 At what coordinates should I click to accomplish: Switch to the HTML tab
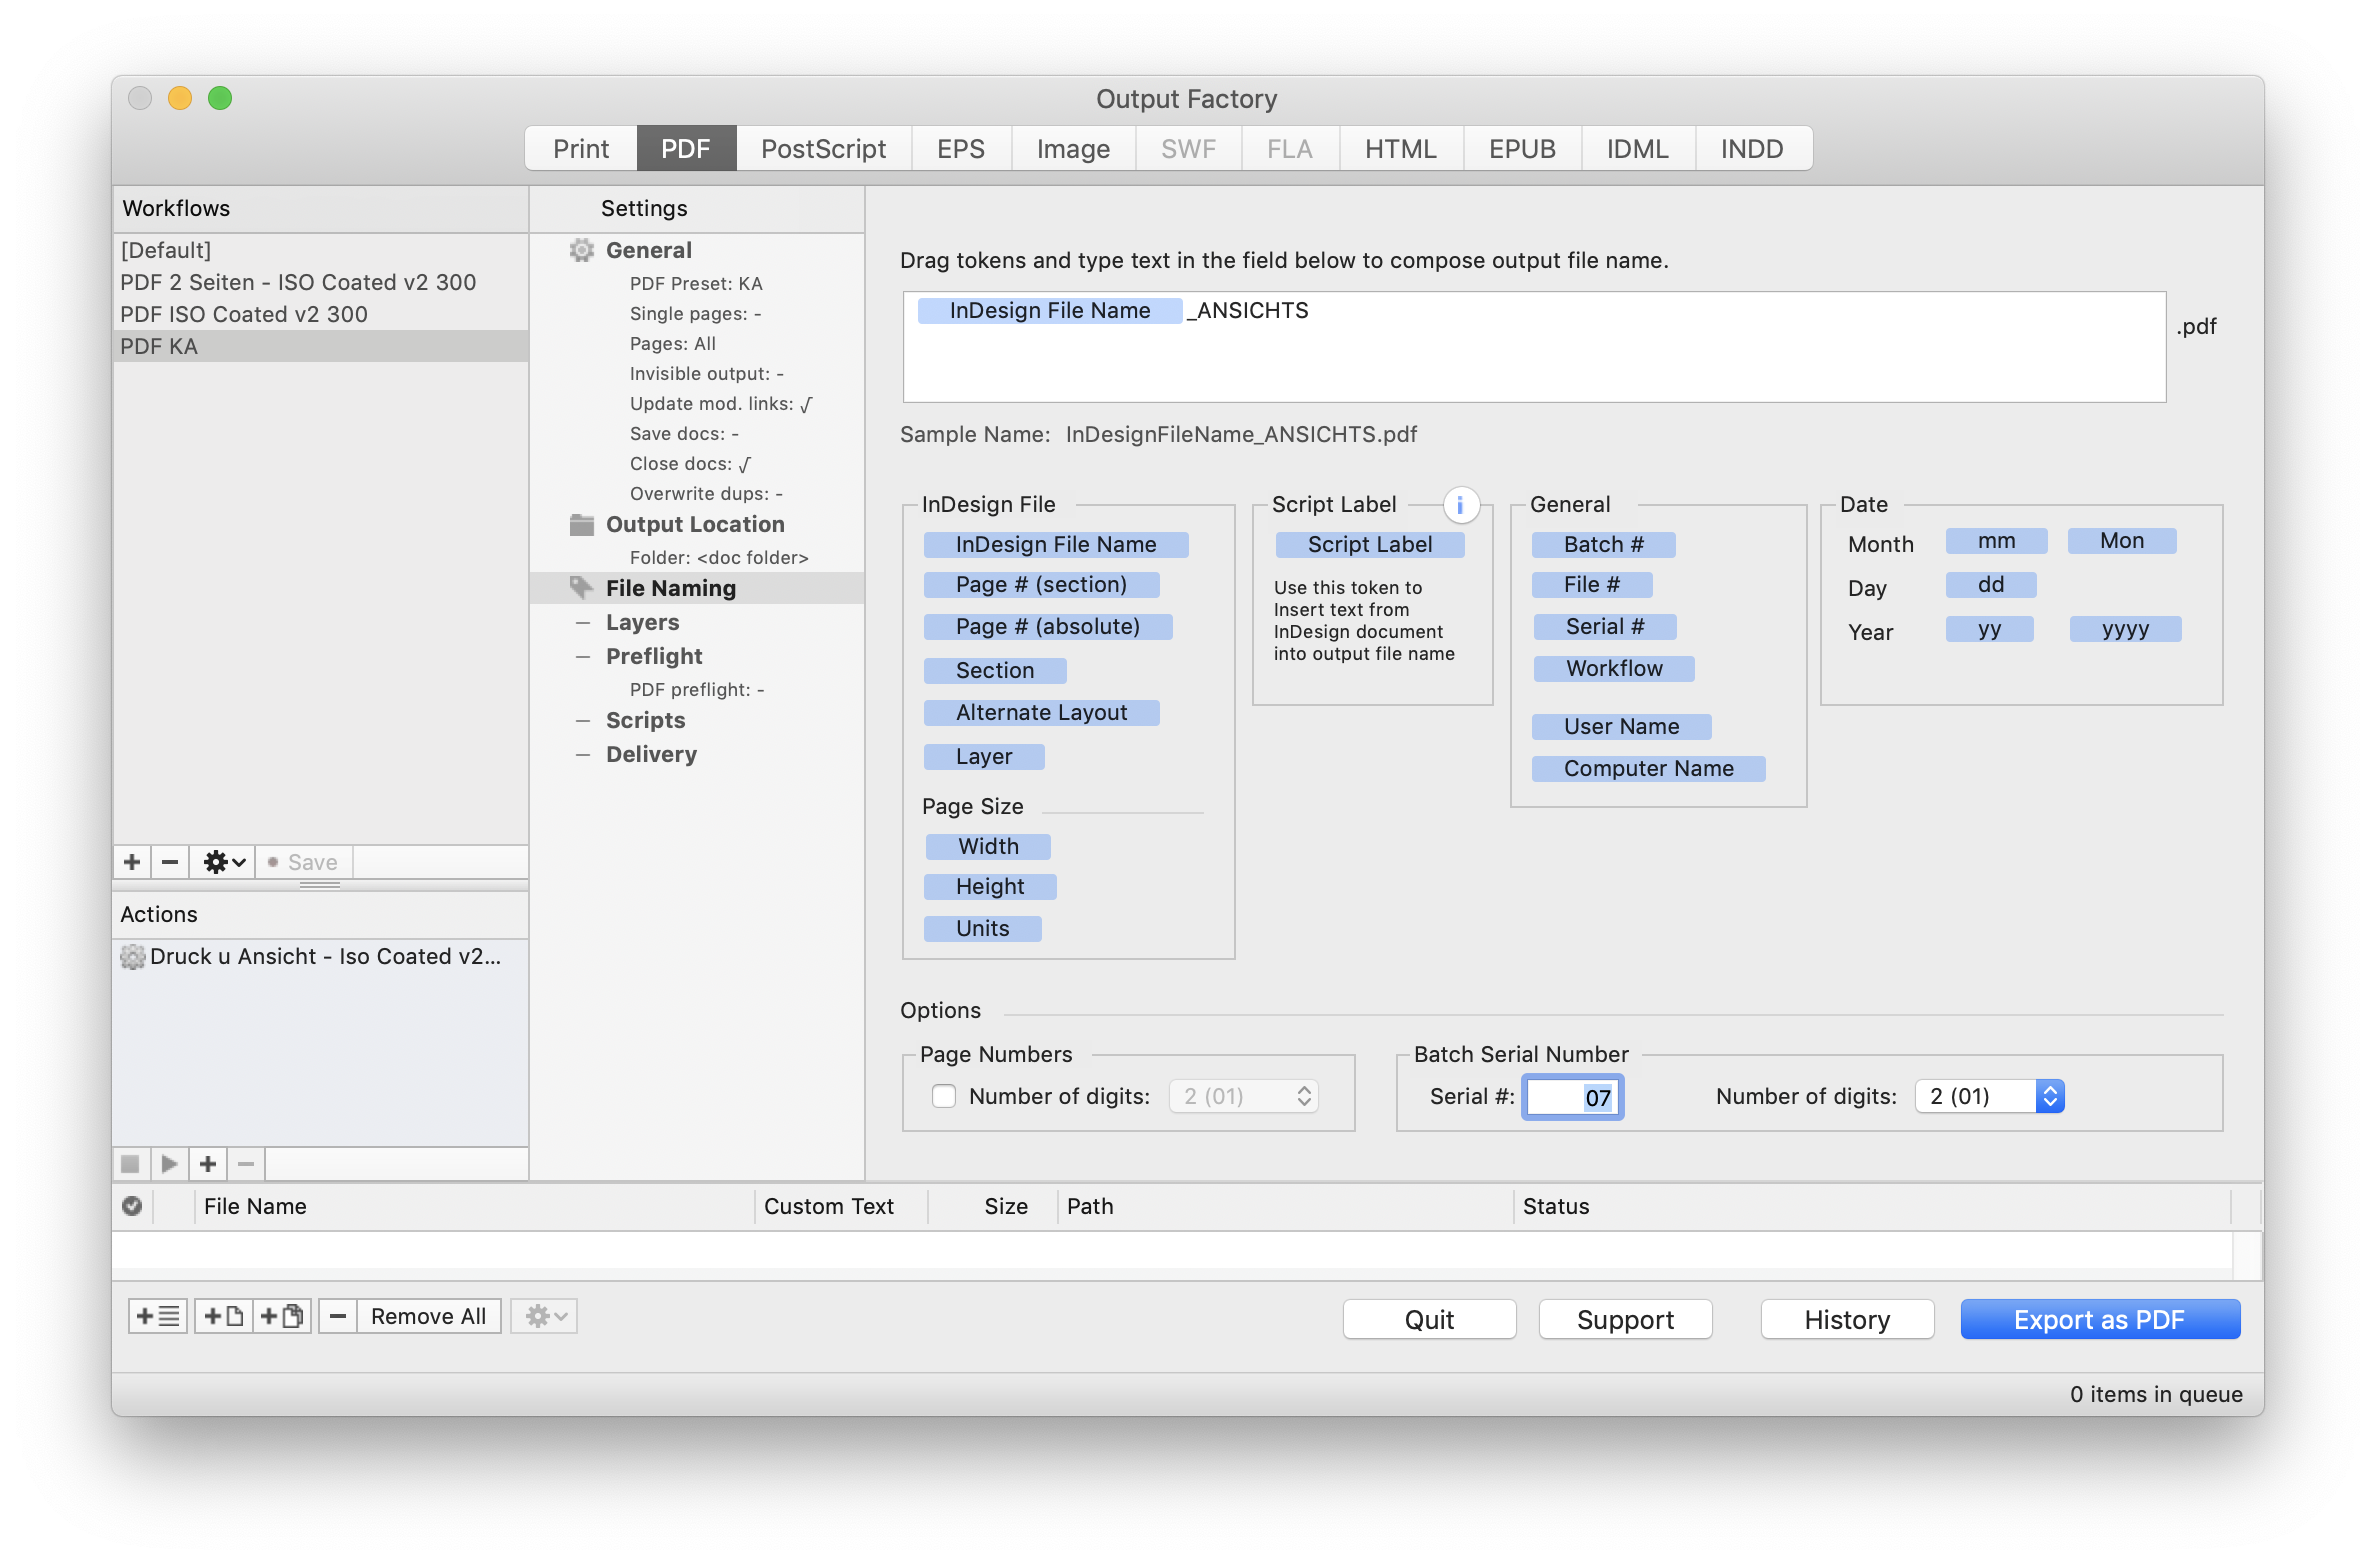click(1400, 149)
